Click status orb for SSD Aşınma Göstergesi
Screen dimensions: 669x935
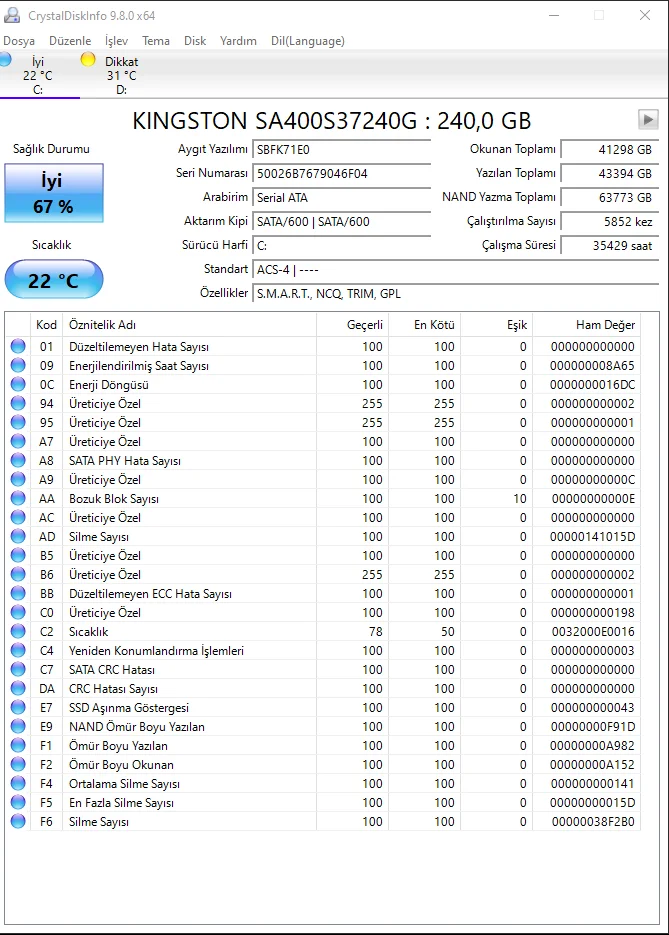pyautogui.click(x=18, y=707)
